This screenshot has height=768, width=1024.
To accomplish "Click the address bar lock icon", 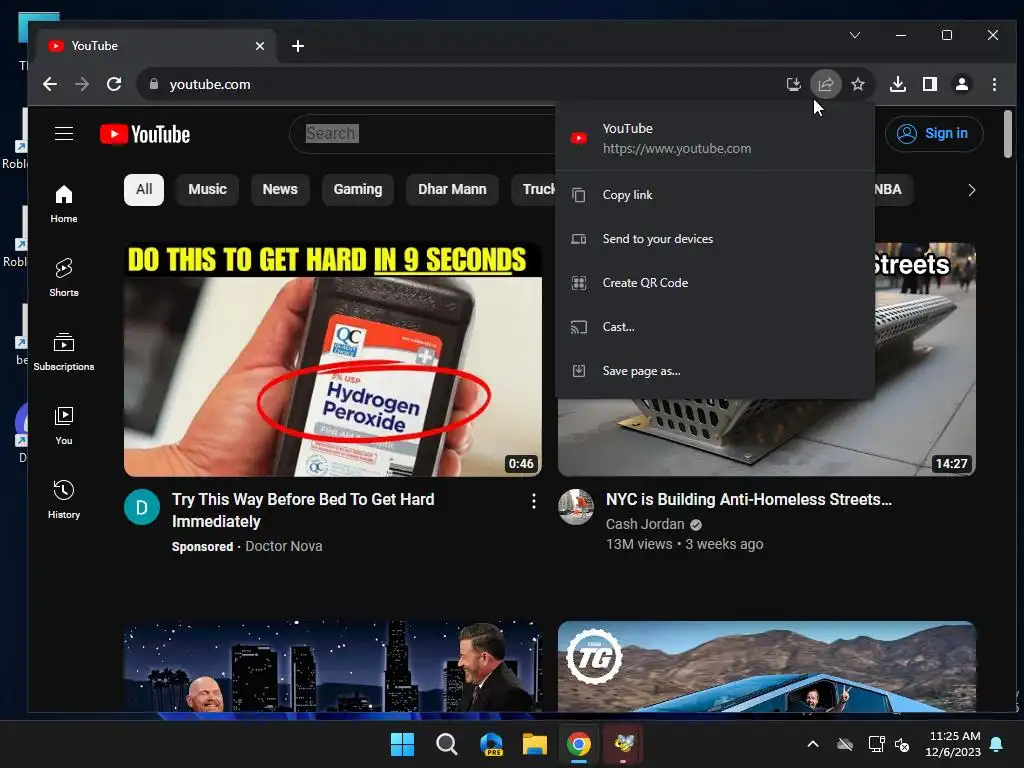I will point(153,84).
